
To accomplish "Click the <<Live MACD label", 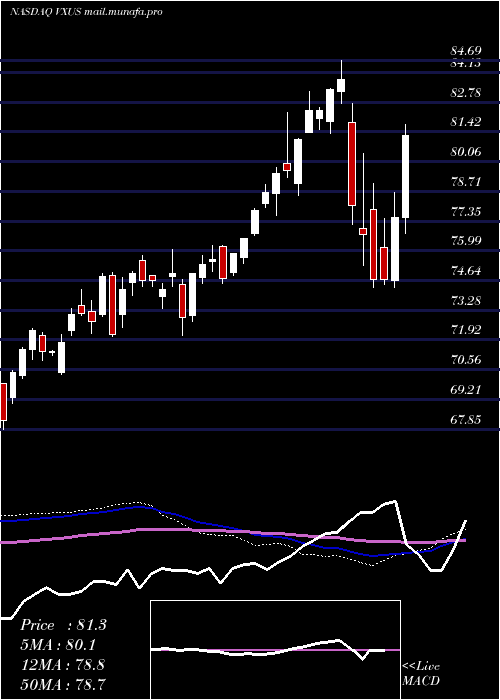I will tap(421, 674).
